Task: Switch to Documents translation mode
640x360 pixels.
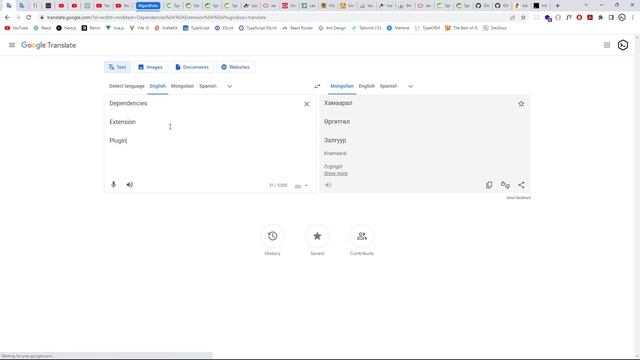Action: (x=192, y=67)
